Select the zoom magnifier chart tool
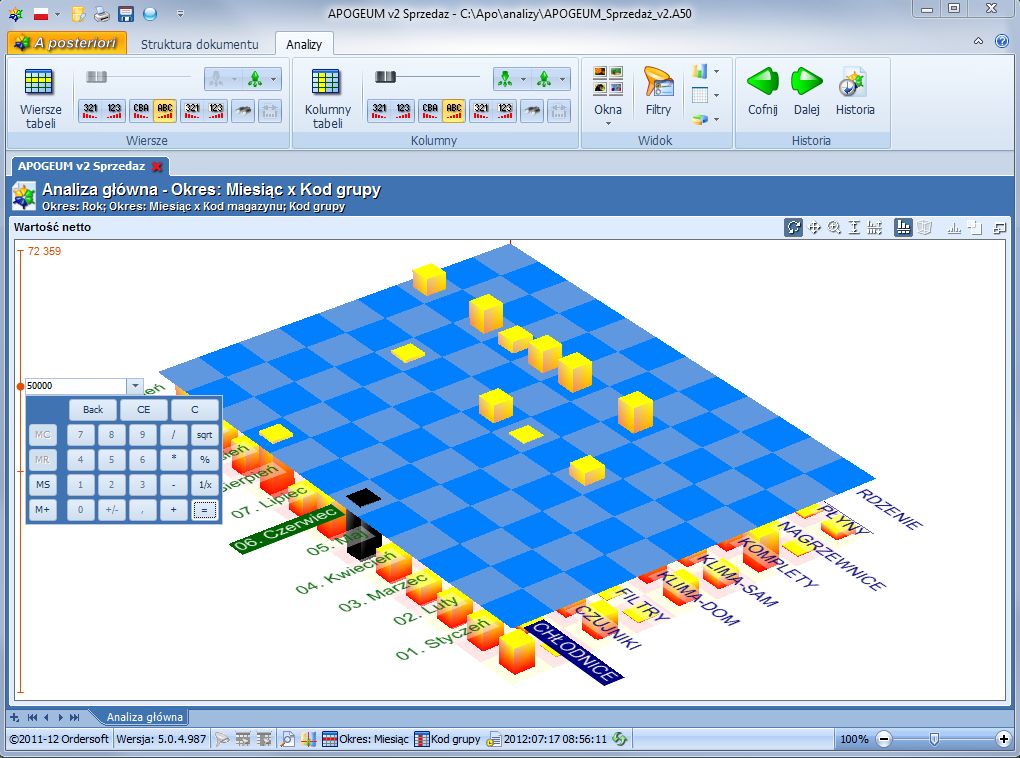1020x758 pixels. click(x=834, y=228)
